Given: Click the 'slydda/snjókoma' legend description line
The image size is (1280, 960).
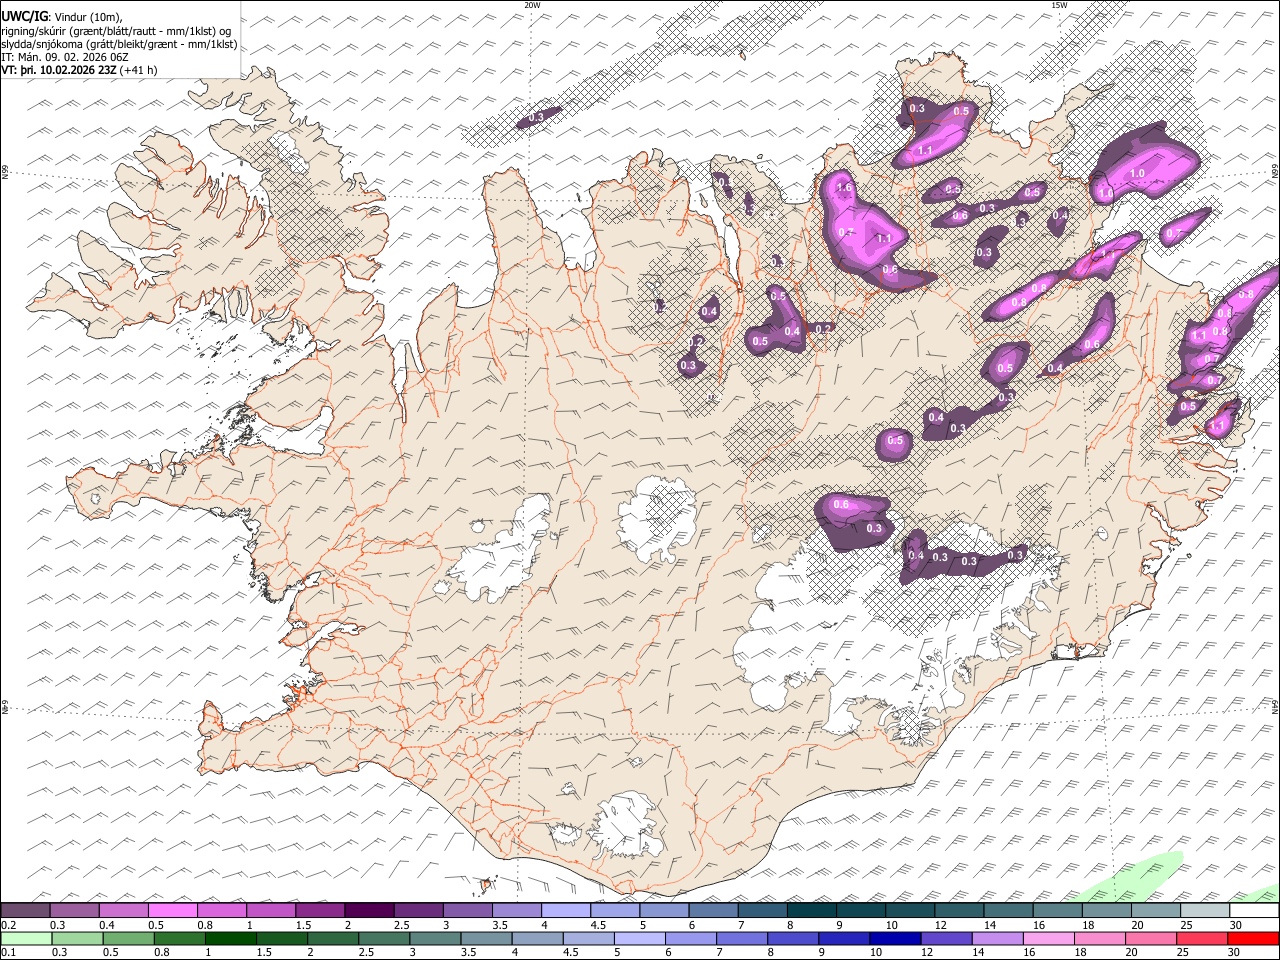Looking at the screenshot, I should [119, 44].
